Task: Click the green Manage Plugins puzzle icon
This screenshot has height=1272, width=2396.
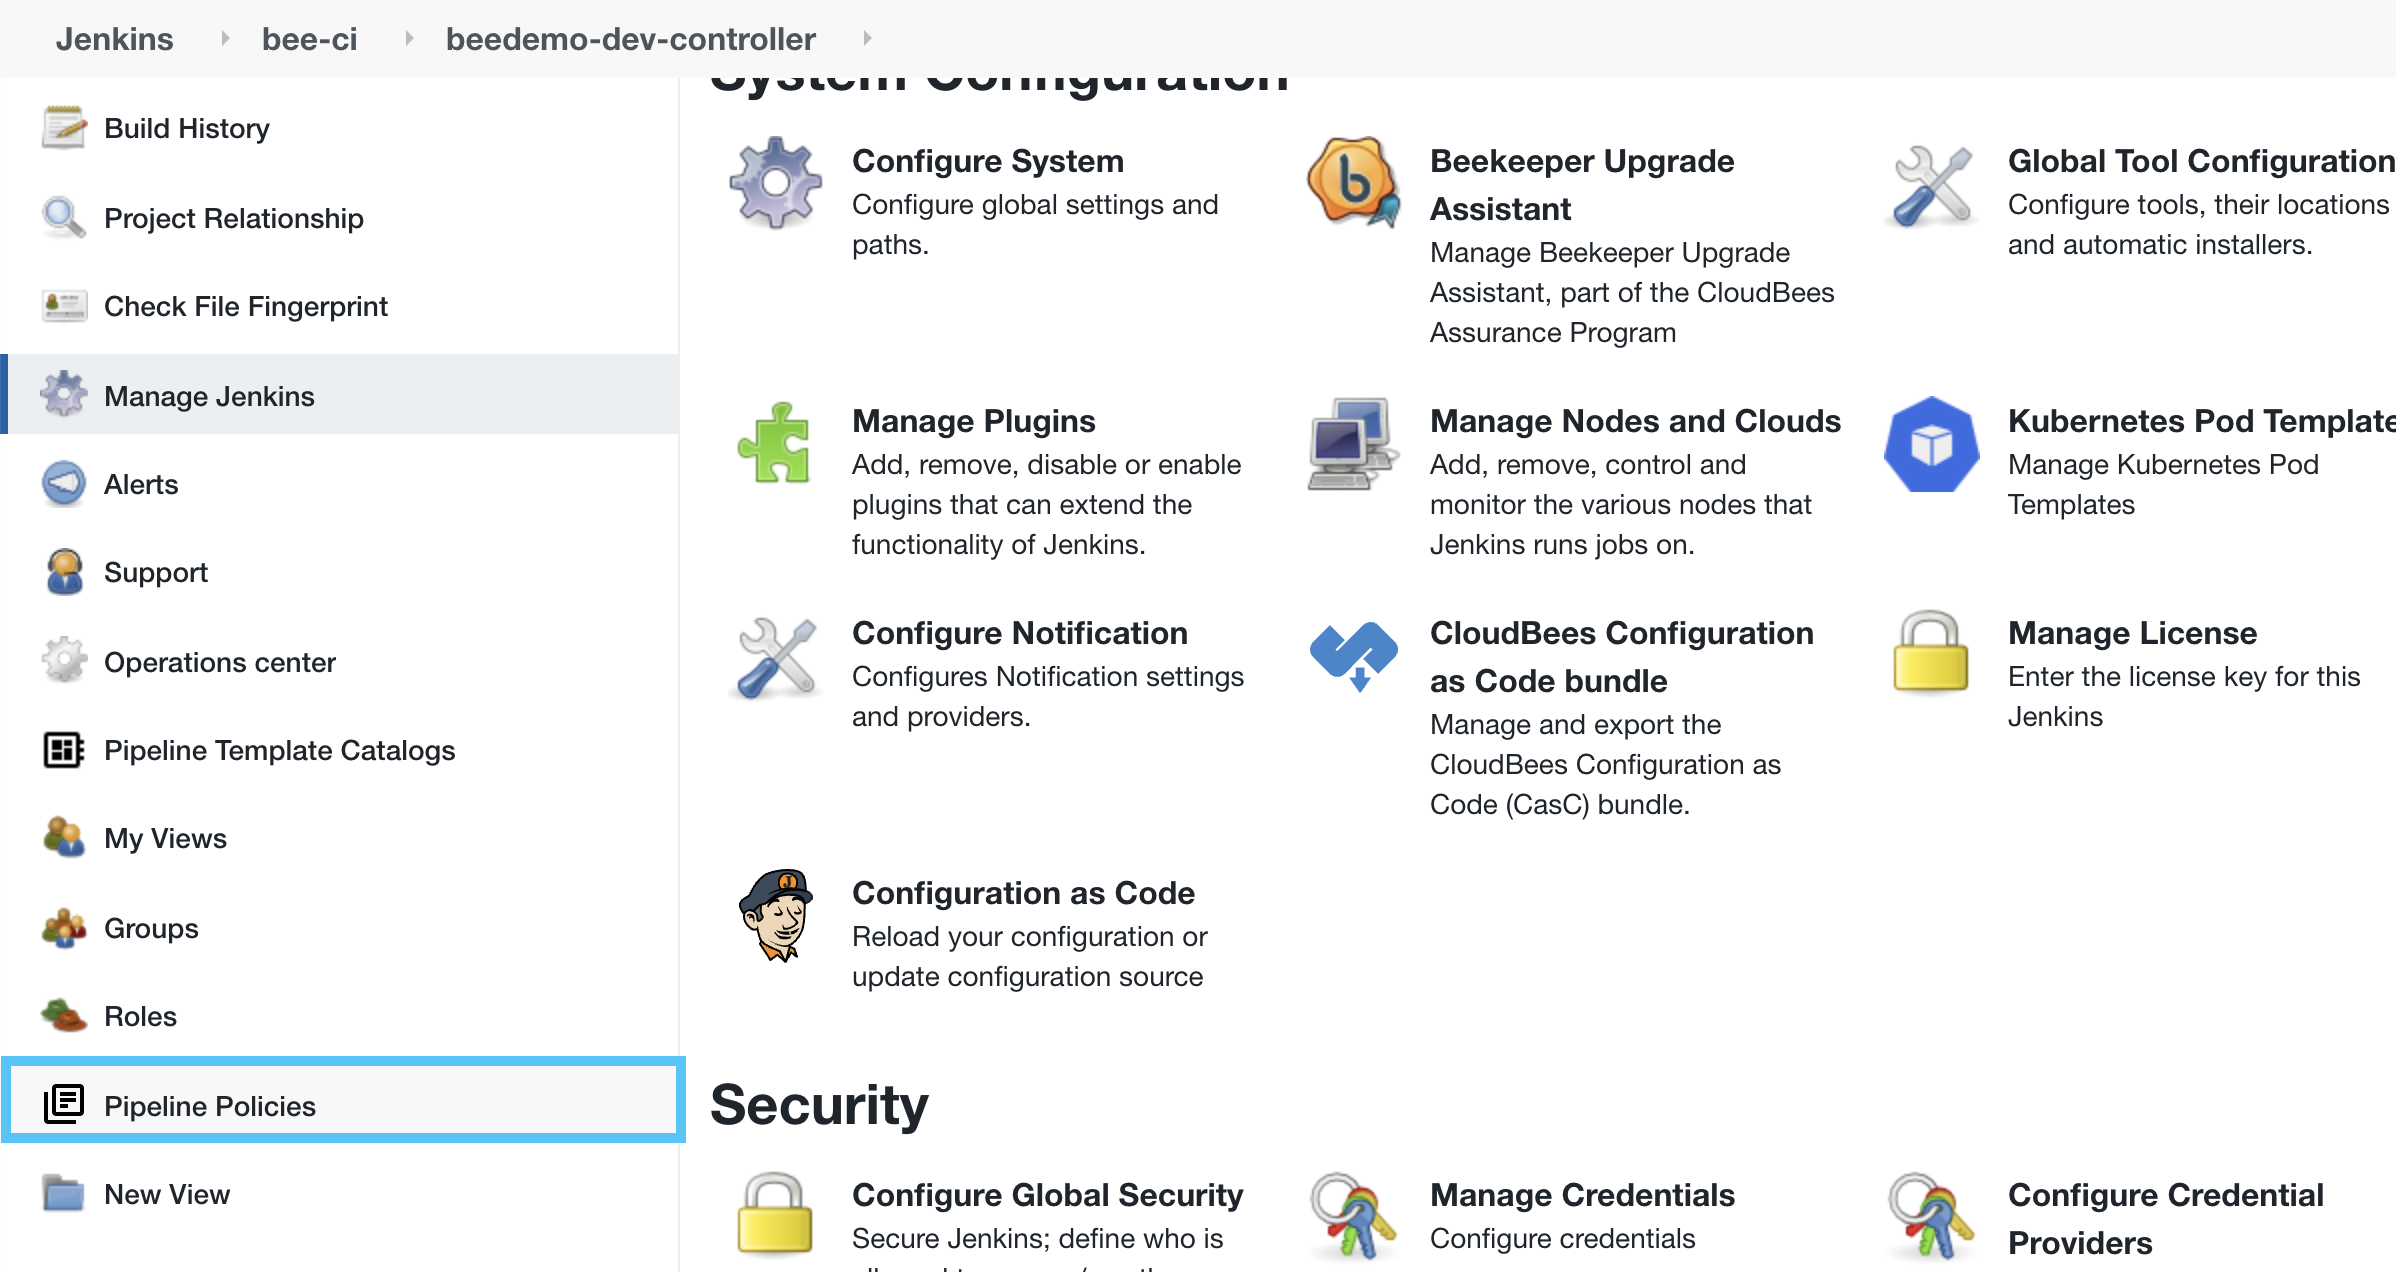Action: coord(775,443)
